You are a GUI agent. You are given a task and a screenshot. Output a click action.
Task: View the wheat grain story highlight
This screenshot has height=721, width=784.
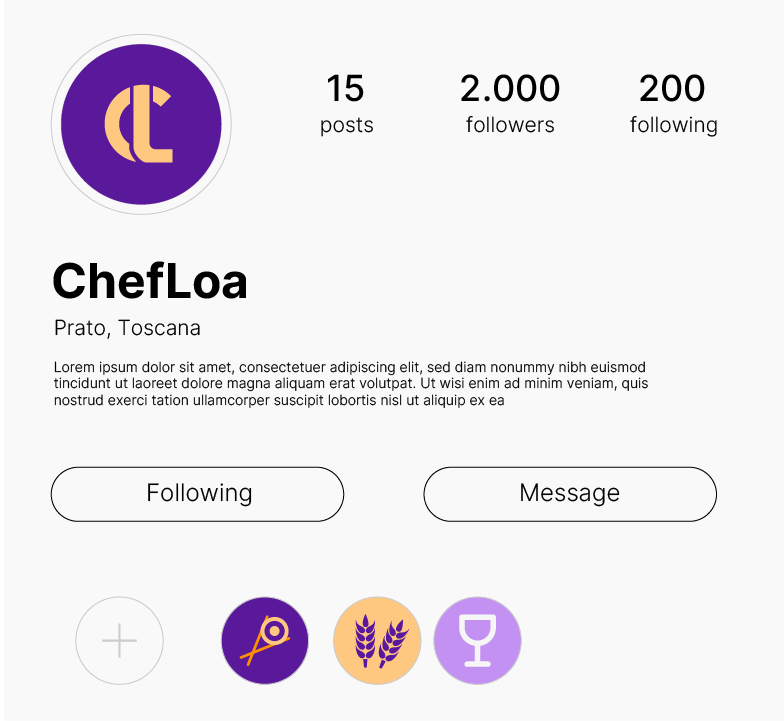click(x=377, y=641)
